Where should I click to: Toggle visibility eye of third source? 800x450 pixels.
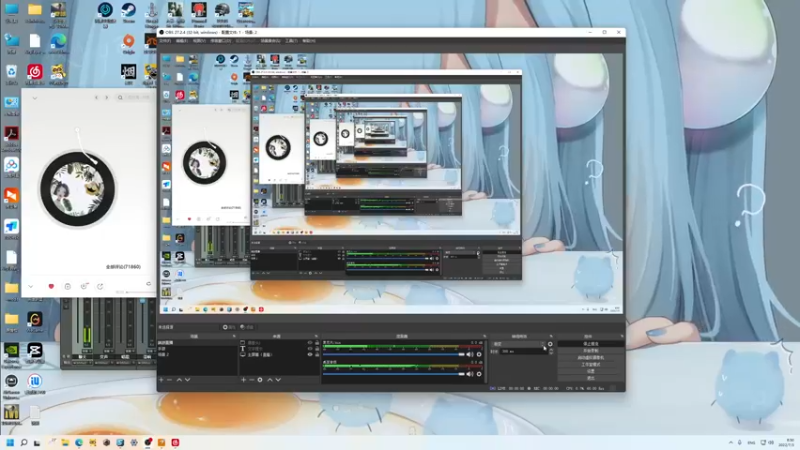[x=310, y=354]
